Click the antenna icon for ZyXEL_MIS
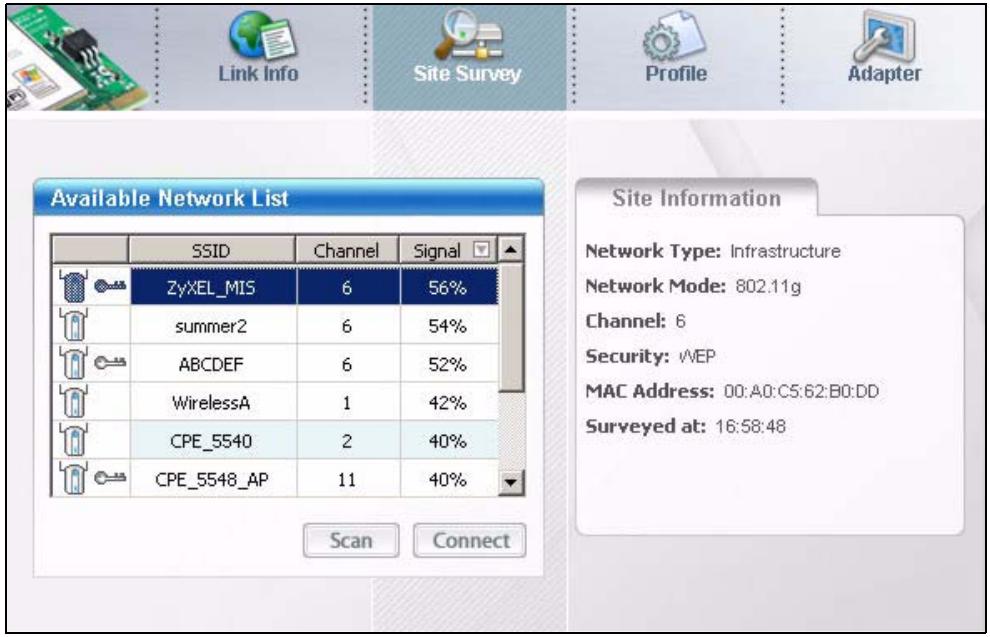Screen dimensions: 990x637 click(x=73, y=286)
